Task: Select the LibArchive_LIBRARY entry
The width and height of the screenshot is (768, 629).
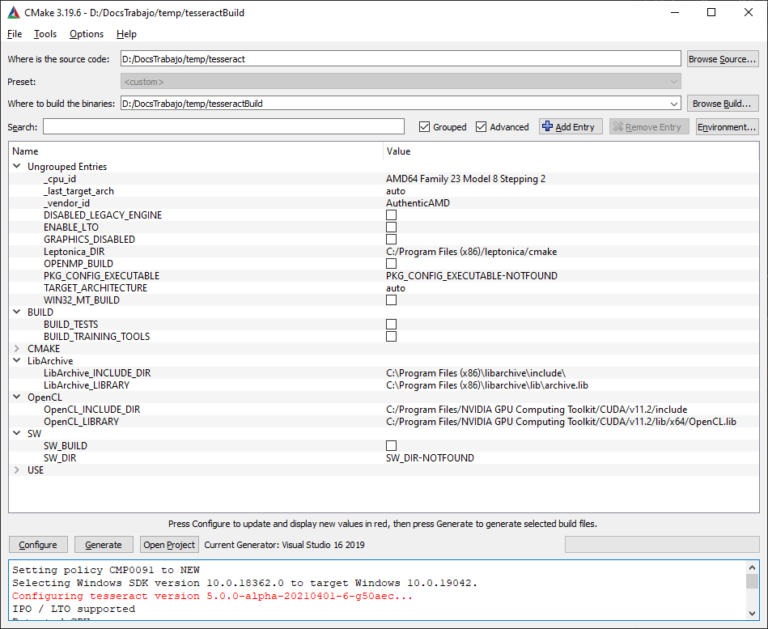Action: [87, 385]
